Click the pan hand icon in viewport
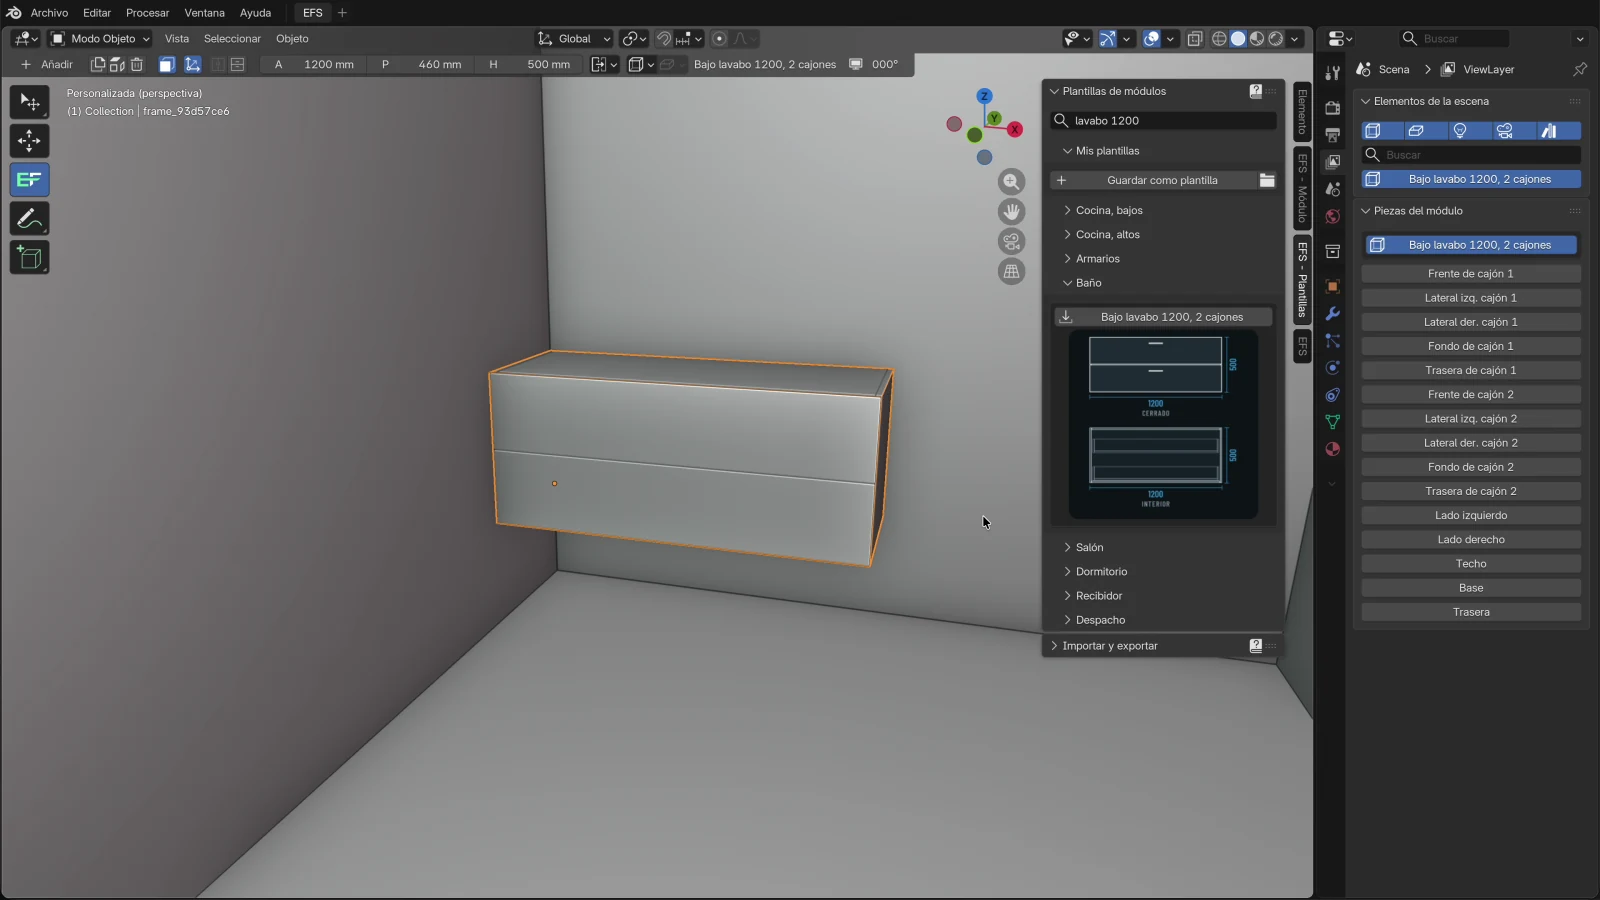 [x=1012, y=211]
